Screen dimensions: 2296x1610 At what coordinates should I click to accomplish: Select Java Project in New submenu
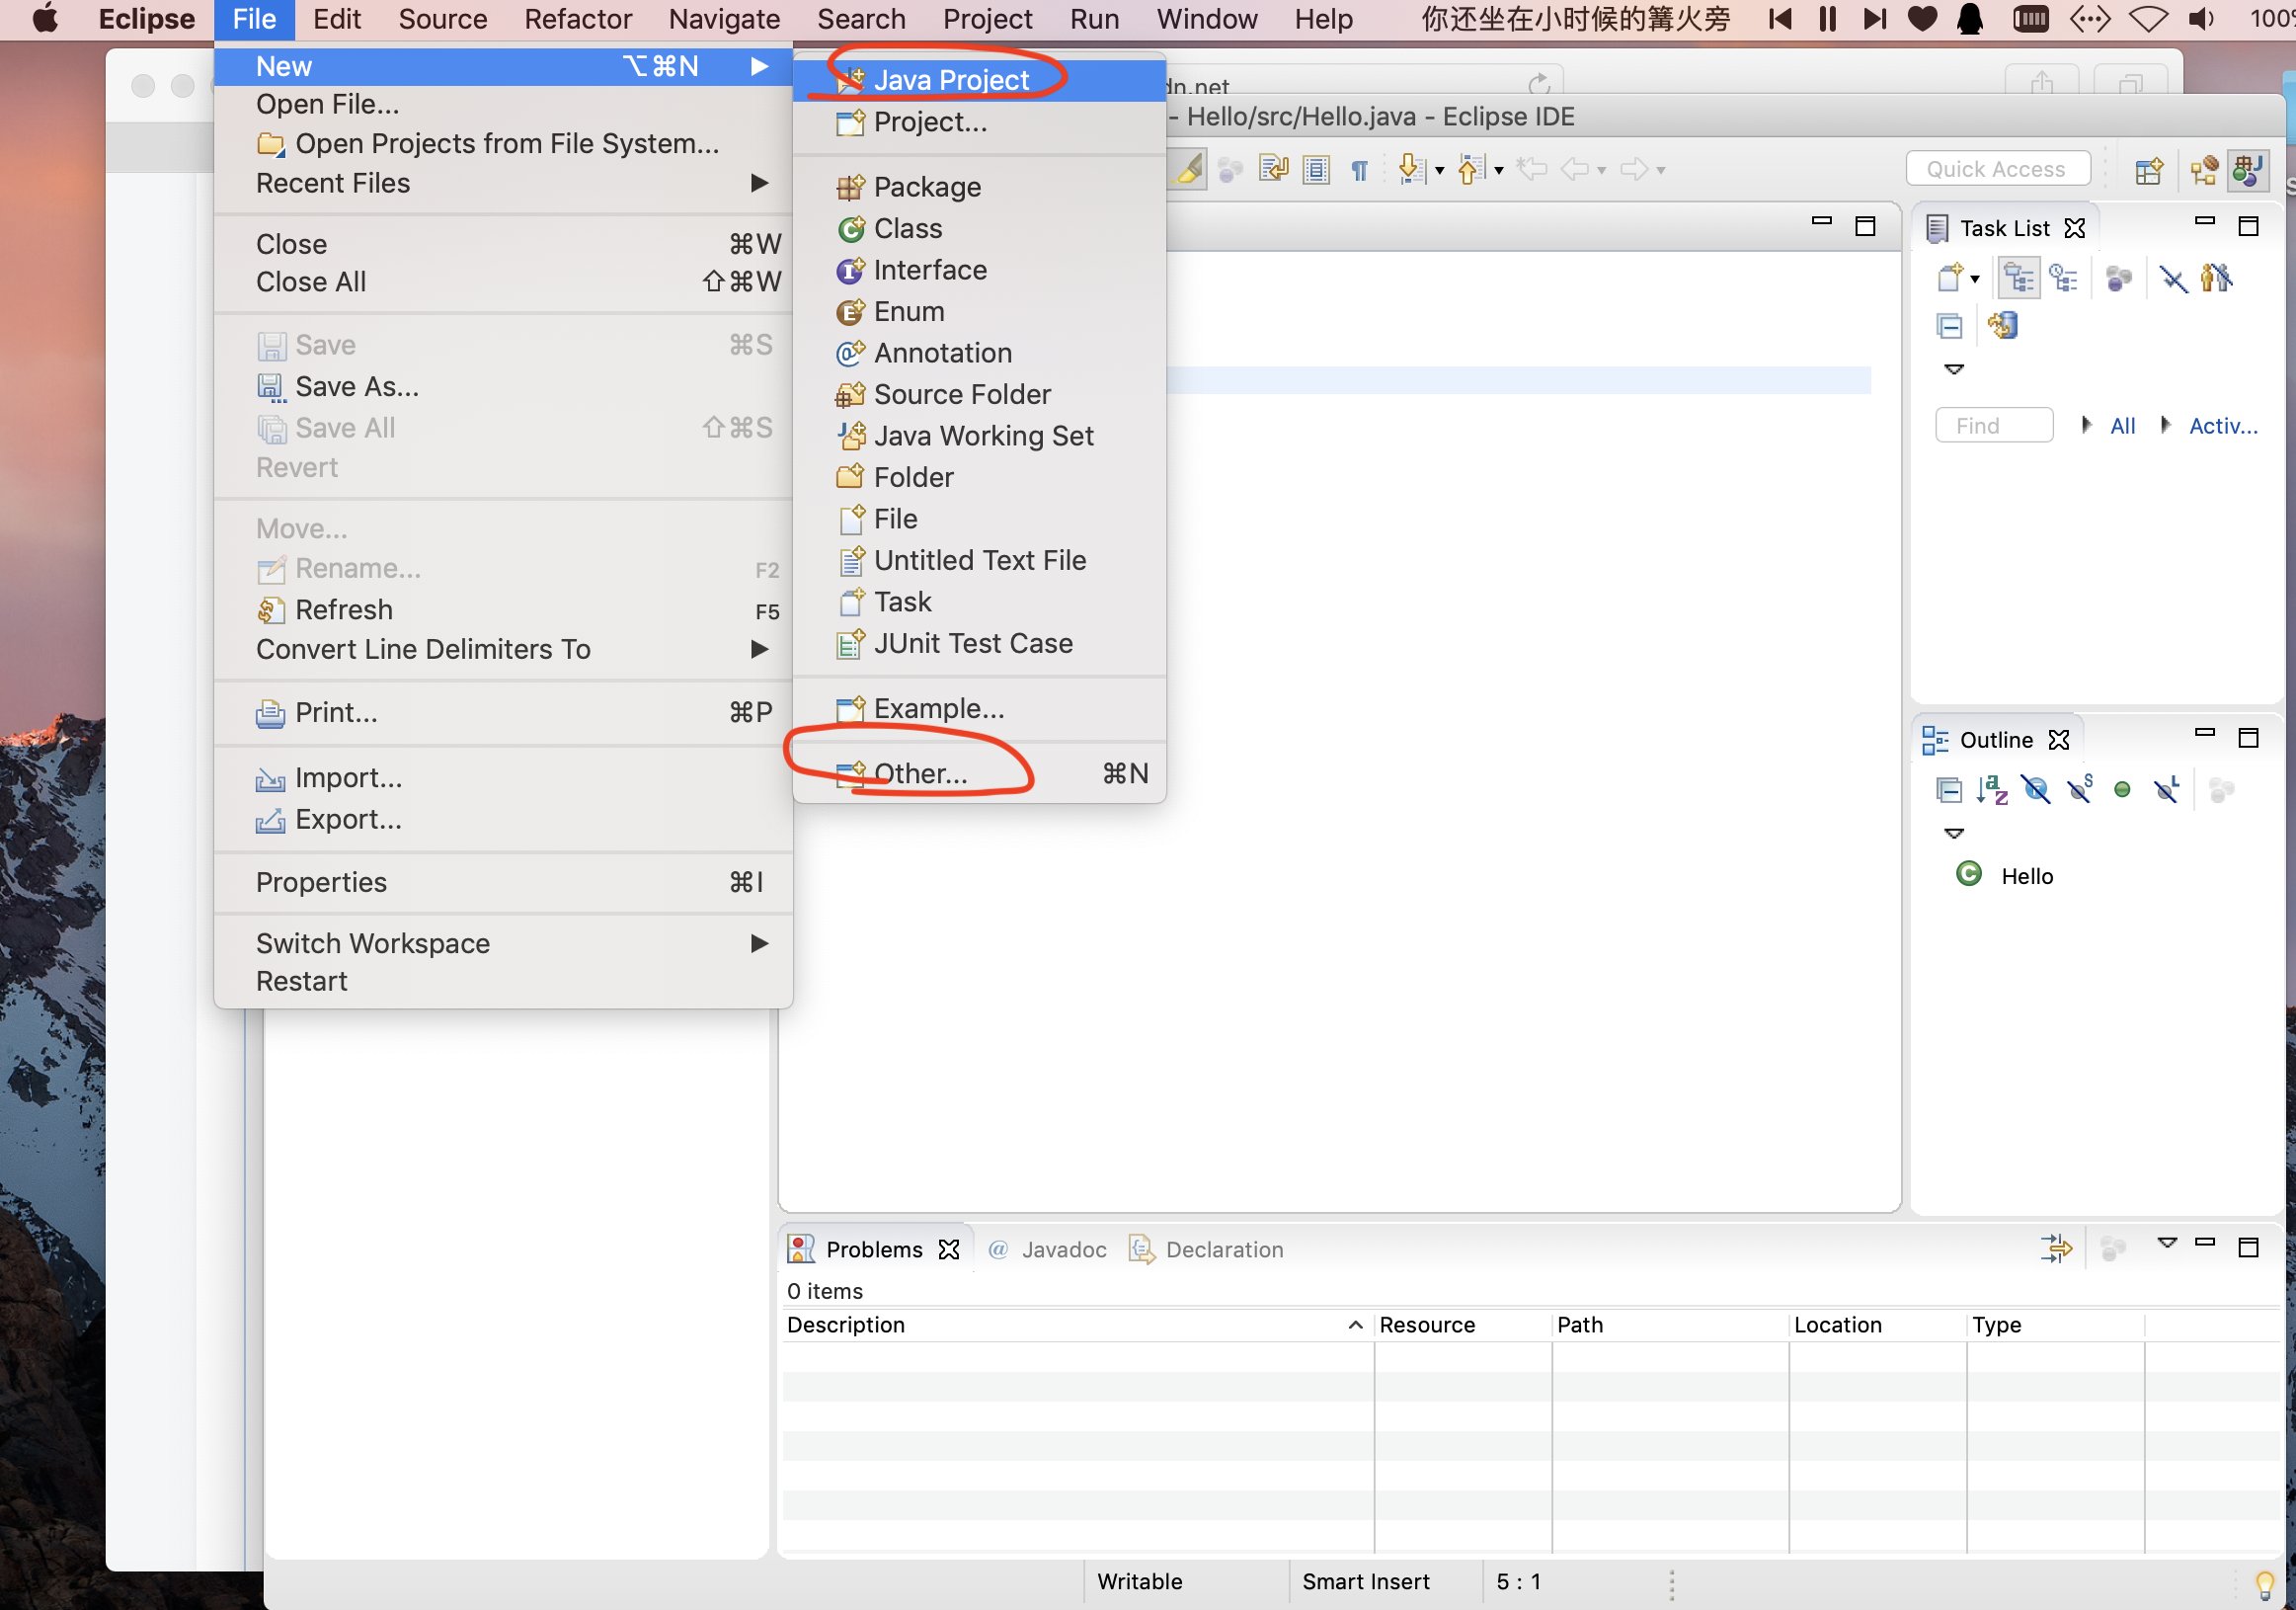pos(979,80)
